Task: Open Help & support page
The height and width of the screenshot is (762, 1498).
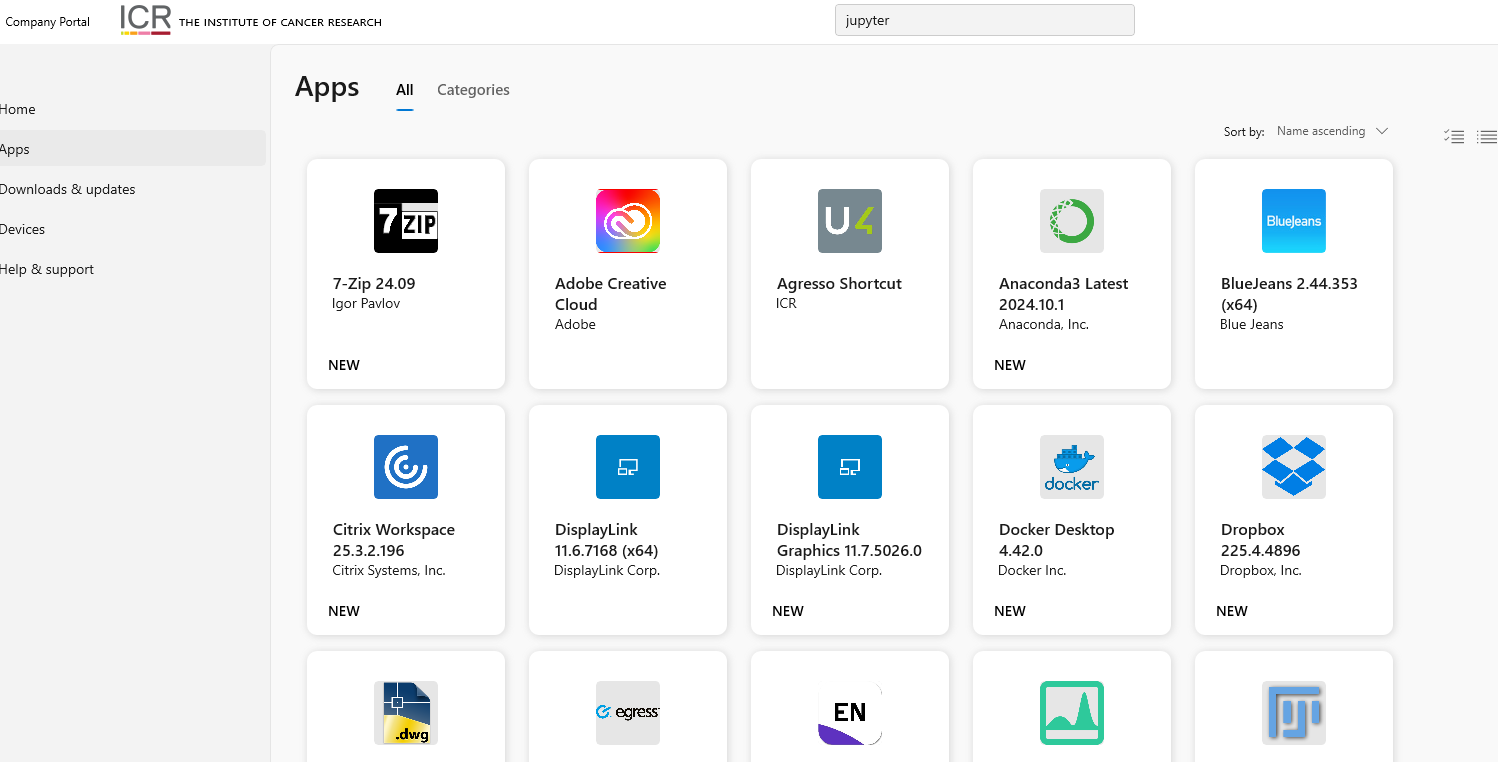Action: [47, 269]
